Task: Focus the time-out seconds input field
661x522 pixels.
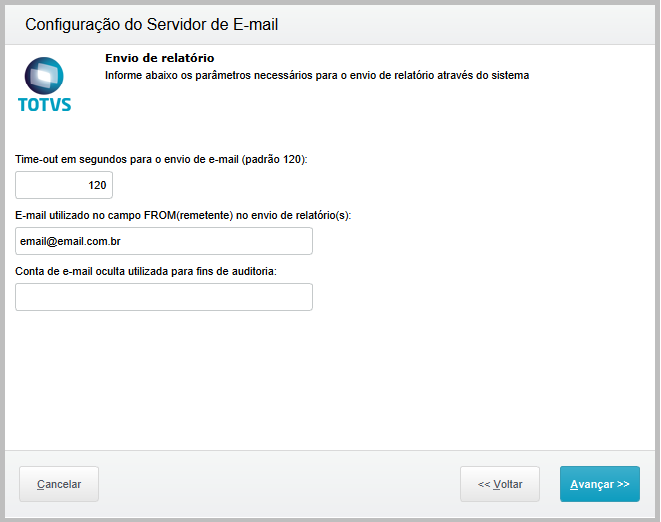Action: (x=64, y=185)
